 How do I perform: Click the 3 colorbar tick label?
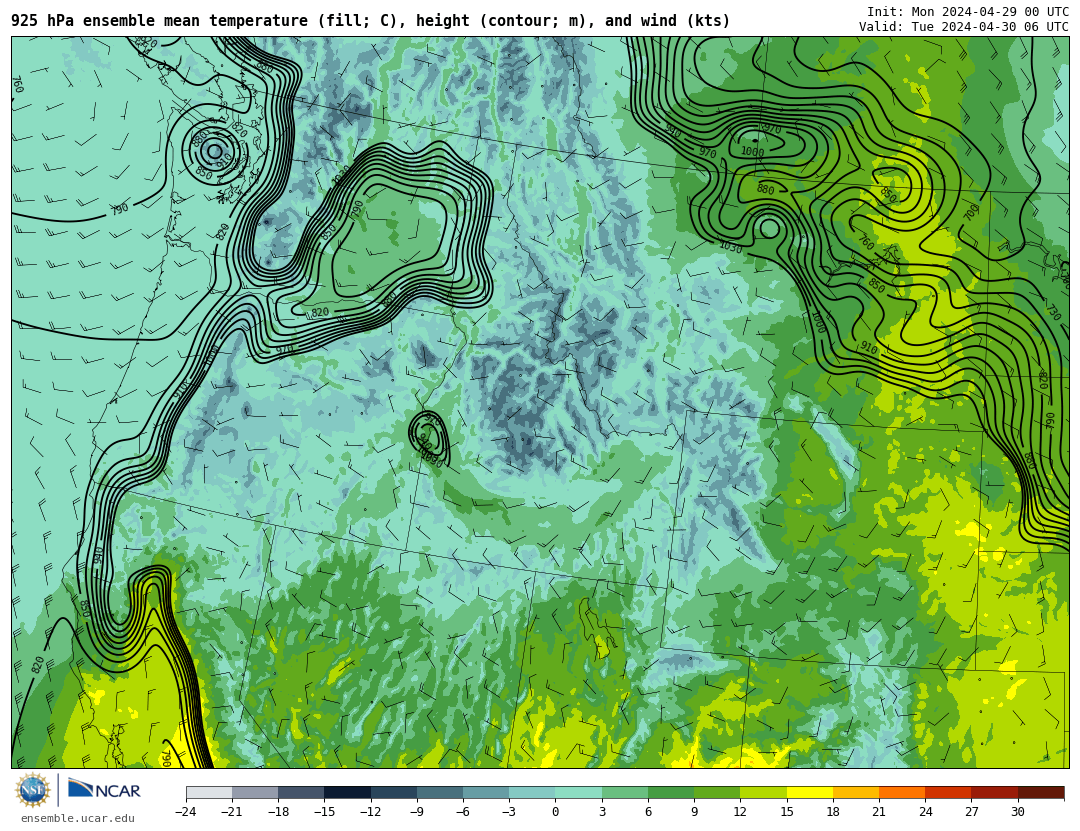(602, 812)
